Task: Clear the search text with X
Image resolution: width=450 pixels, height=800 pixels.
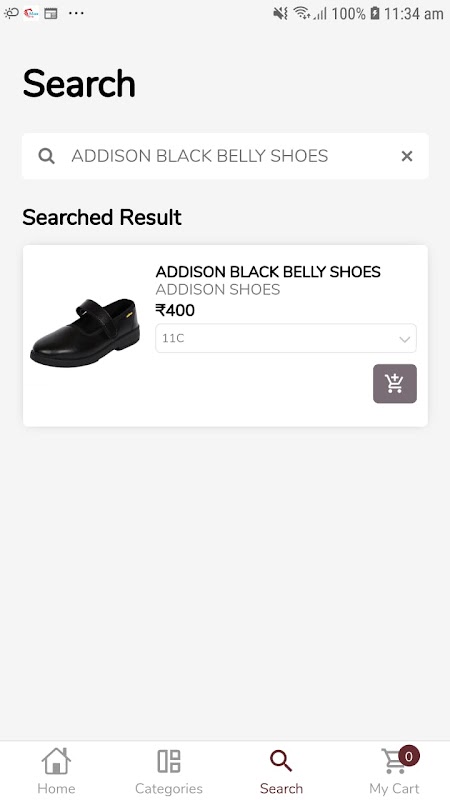Action: tap(407, 156)
